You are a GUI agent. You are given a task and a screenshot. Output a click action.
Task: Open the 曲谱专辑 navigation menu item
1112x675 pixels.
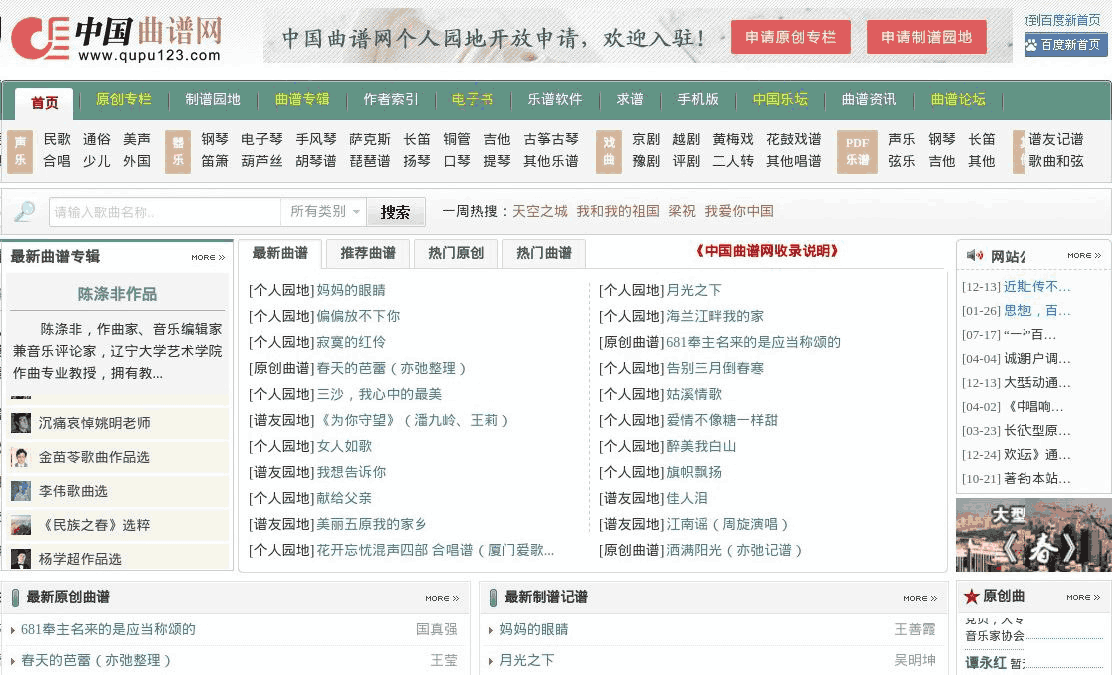pos(302,100)
